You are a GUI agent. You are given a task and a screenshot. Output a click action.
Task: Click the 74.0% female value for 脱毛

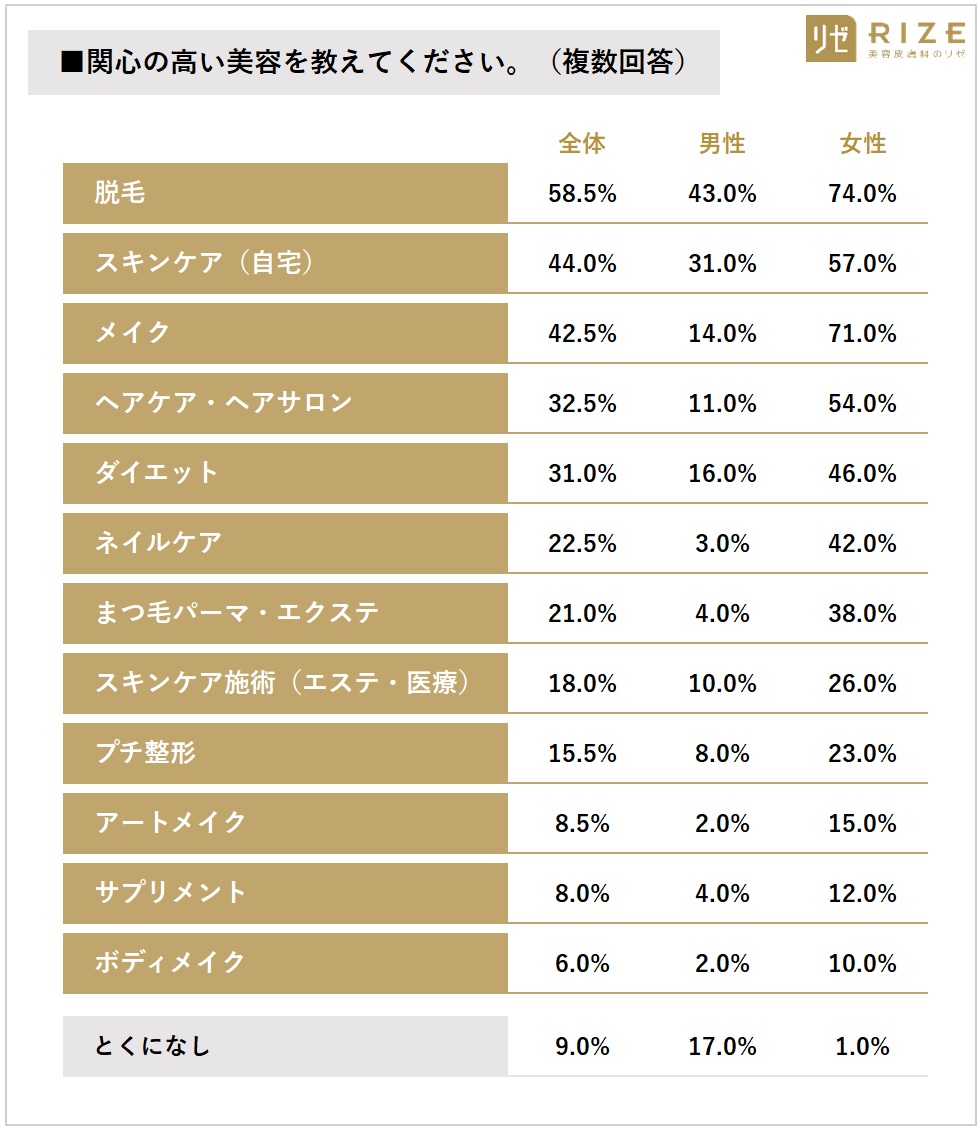pos(862,194)
